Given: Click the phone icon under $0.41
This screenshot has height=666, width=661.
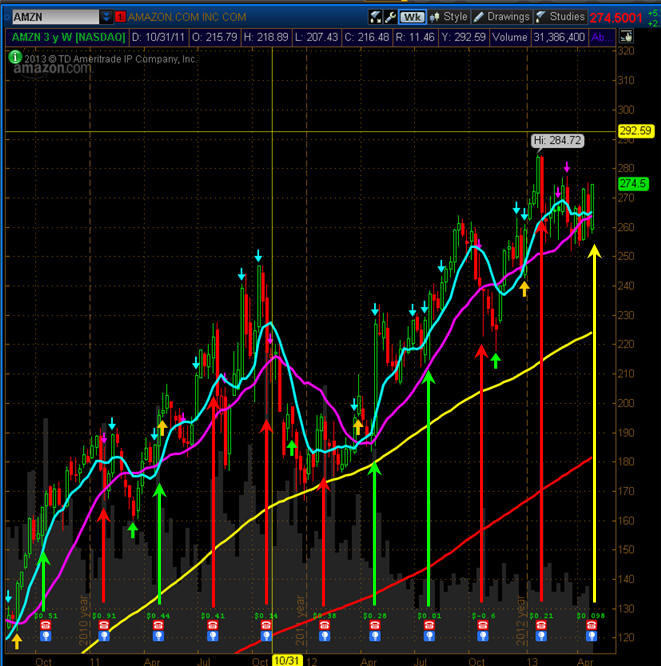Looking at the screenshot, I should pyautogui.click(x=213, y=625).
